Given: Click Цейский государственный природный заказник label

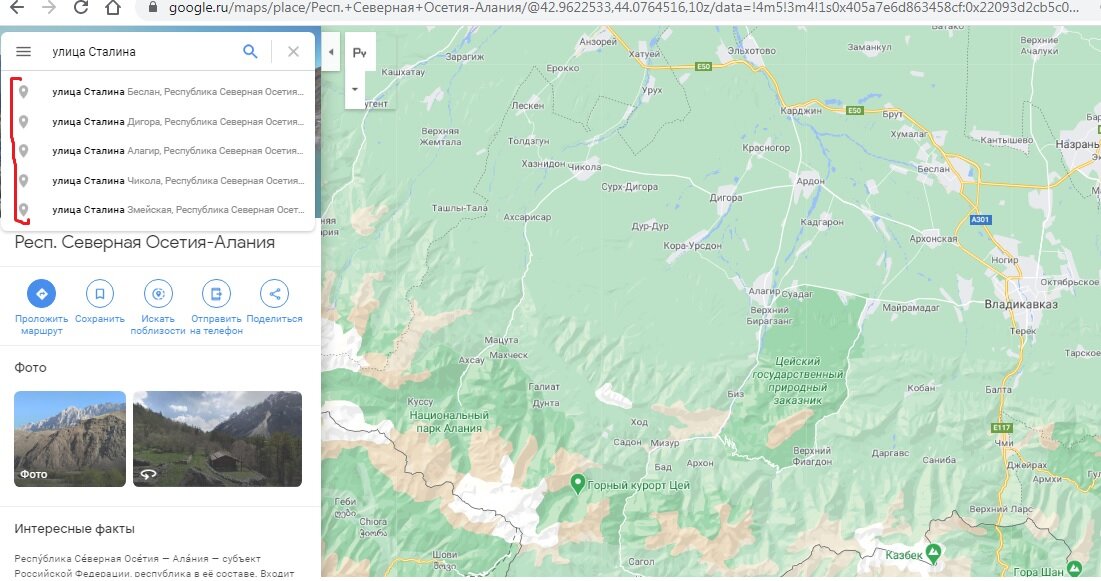Looking at the screenshot, I should coord(798,381).
